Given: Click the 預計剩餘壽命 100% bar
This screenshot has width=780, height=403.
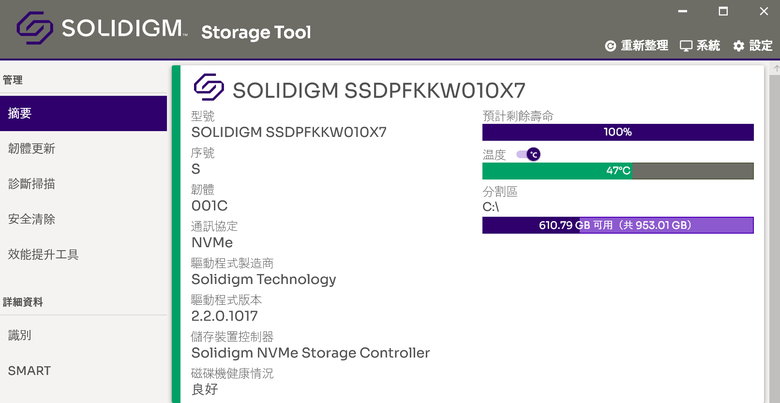Looking at the screenshot, I should point(618,132).
